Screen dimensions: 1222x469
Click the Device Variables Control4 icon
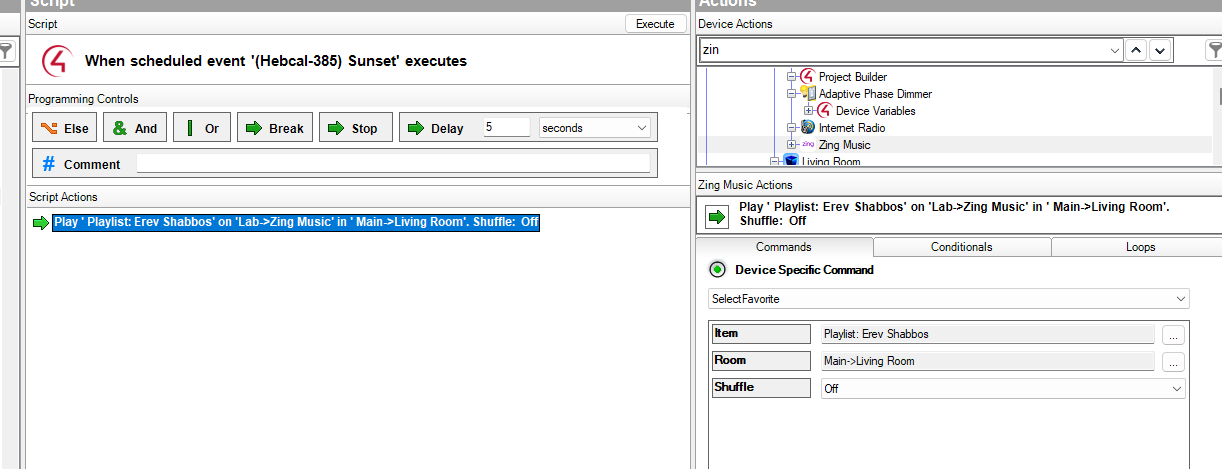pos(824,111)
